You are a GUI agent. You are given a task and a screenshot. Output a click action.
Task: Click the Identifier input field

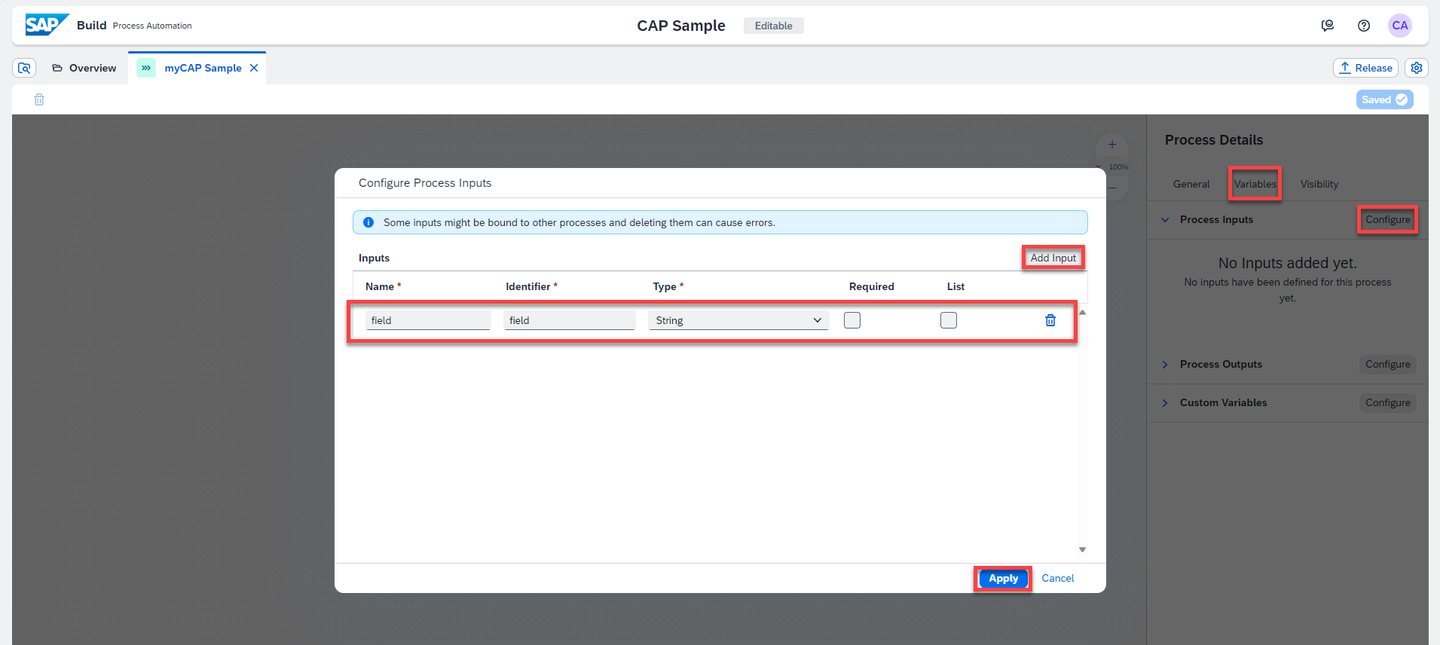pyautogui.click(x=570, y=320)
